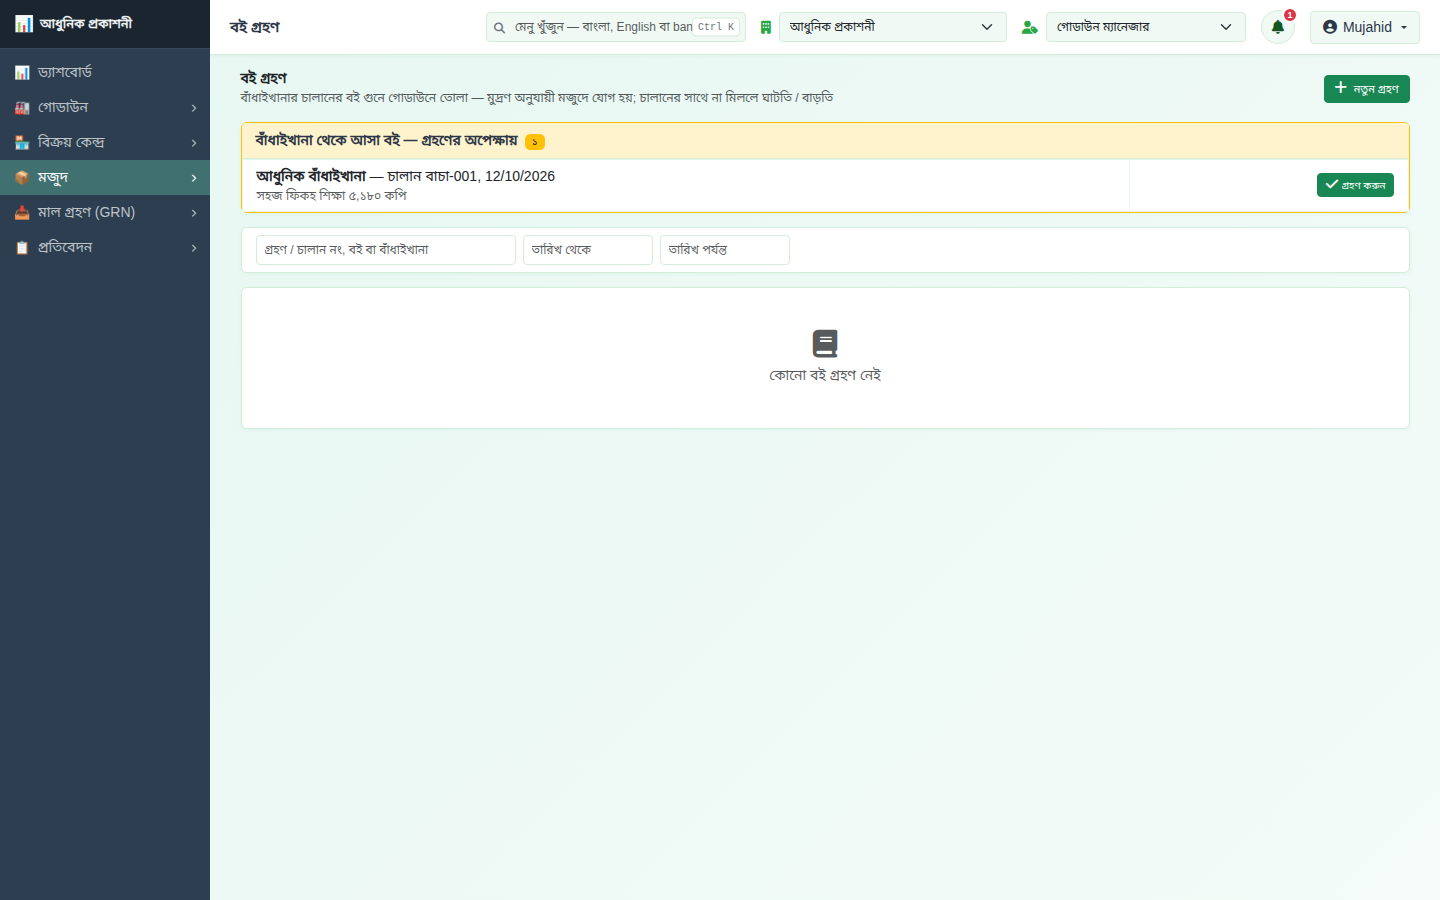
Task: Click the আধুনিক প্রকাশনী brand title
Action: 86,24
